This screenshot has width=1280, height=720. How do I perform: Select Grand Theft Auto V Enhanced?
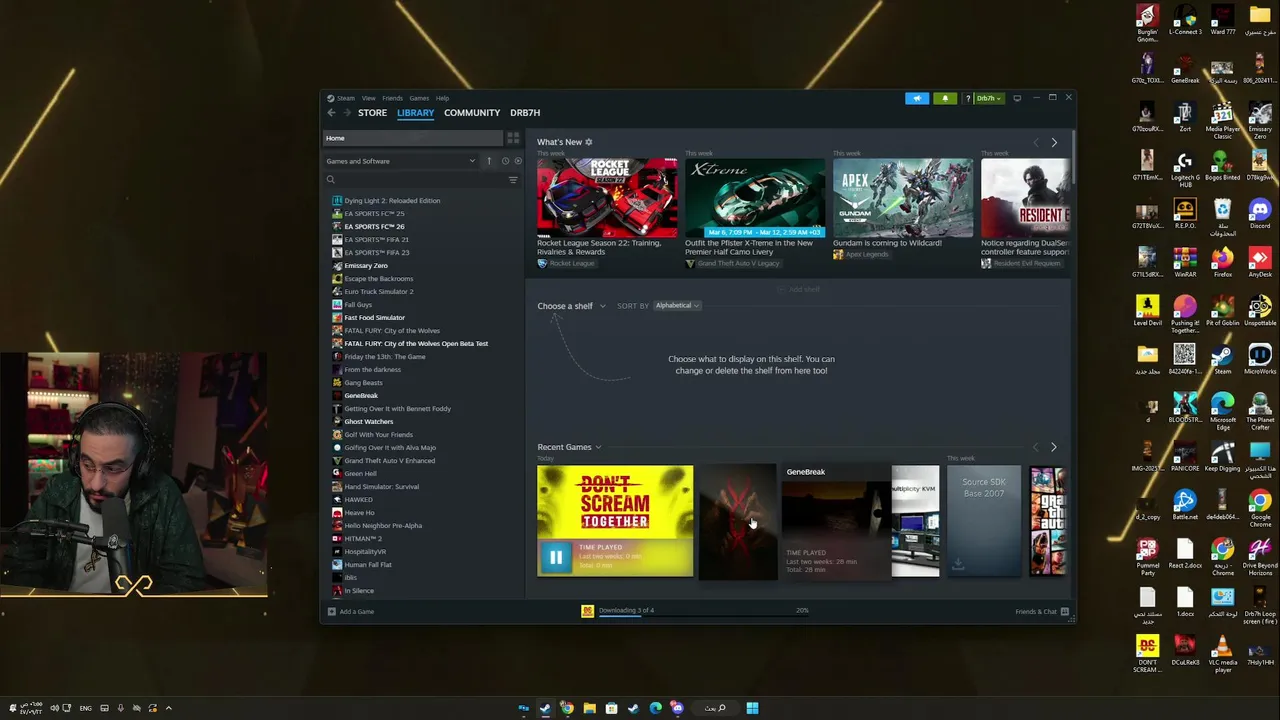389,461
